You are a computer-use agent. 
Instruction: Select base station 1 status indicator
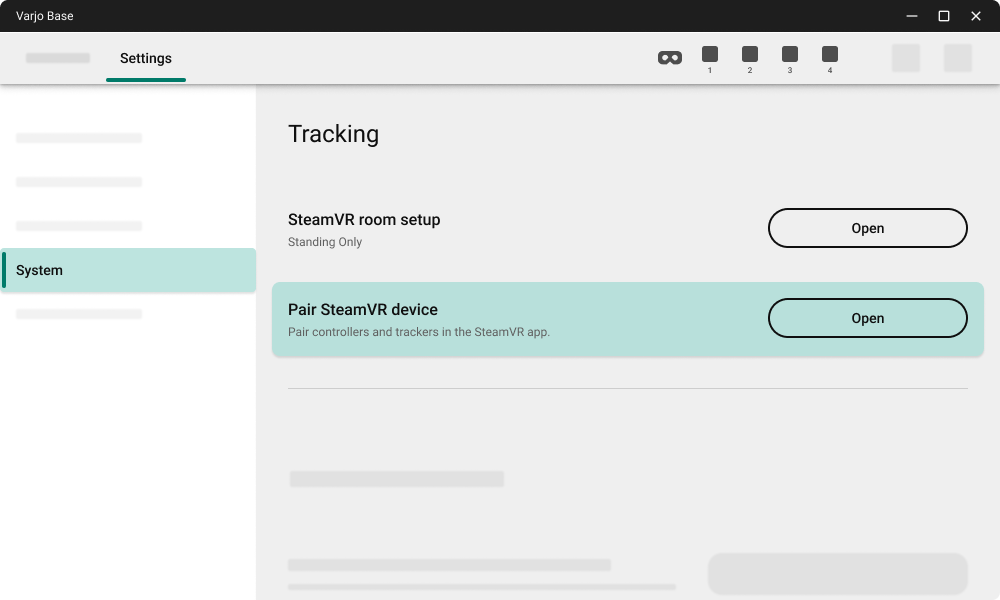(x=710, y=52)
